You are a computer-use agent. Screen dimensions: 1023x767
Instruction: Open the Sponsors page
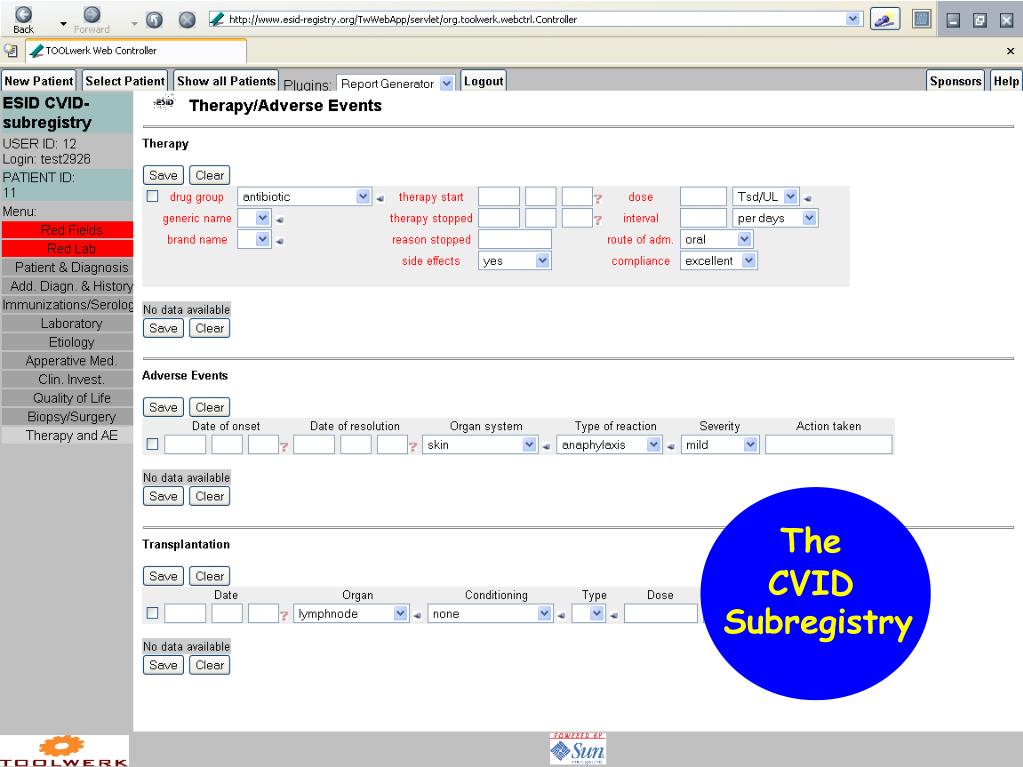955,81
